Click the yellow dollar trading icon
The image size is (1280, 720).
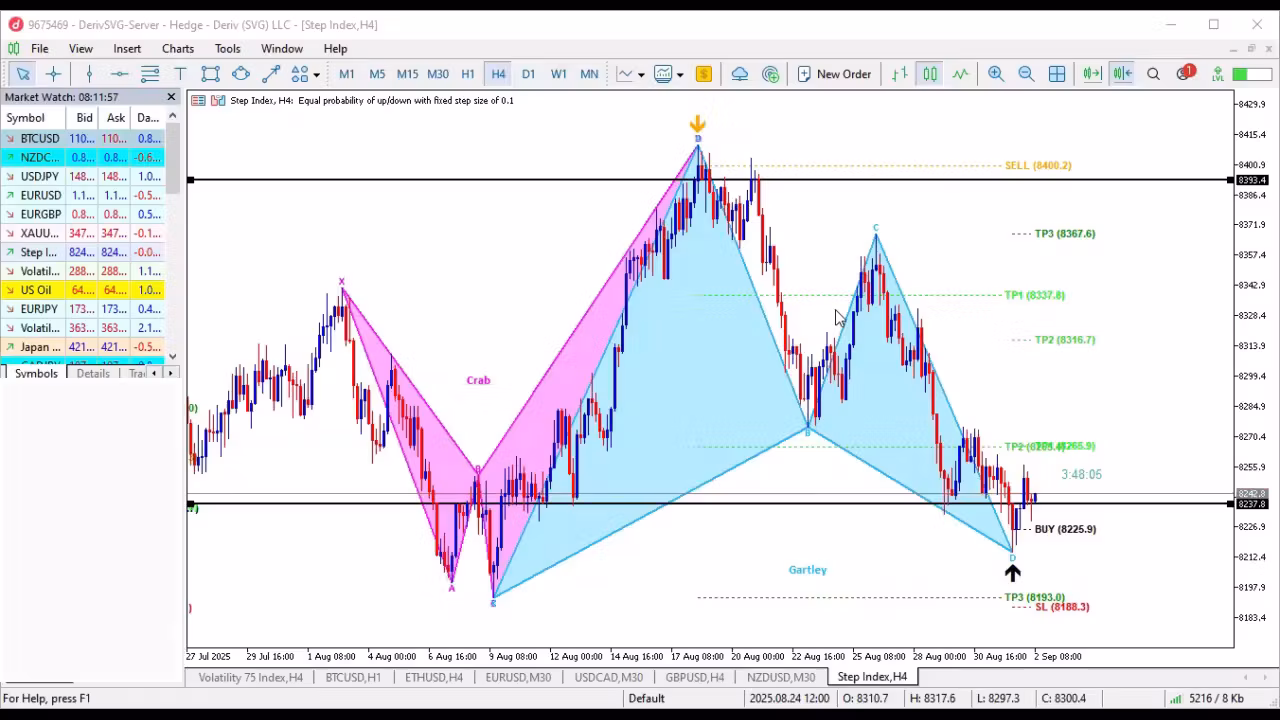coord(704,74)
